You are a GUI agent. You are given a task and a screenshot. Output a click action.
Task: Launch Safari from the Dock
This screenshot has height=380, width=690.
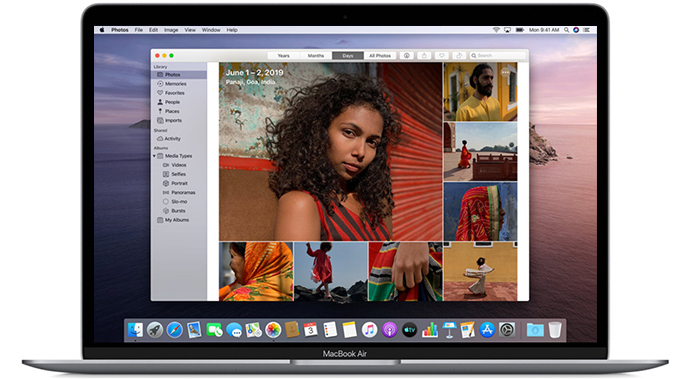click(174, 330)
